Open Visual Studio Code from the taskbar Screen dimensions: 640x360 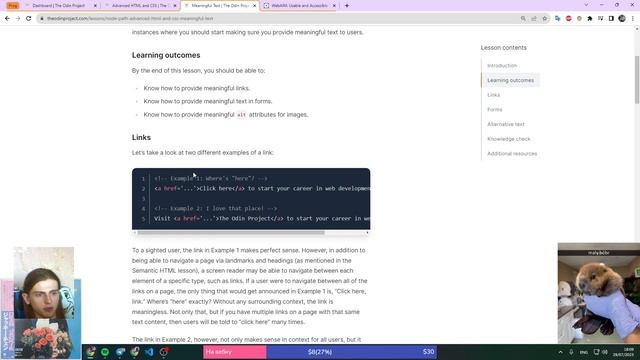coord(149,352)
